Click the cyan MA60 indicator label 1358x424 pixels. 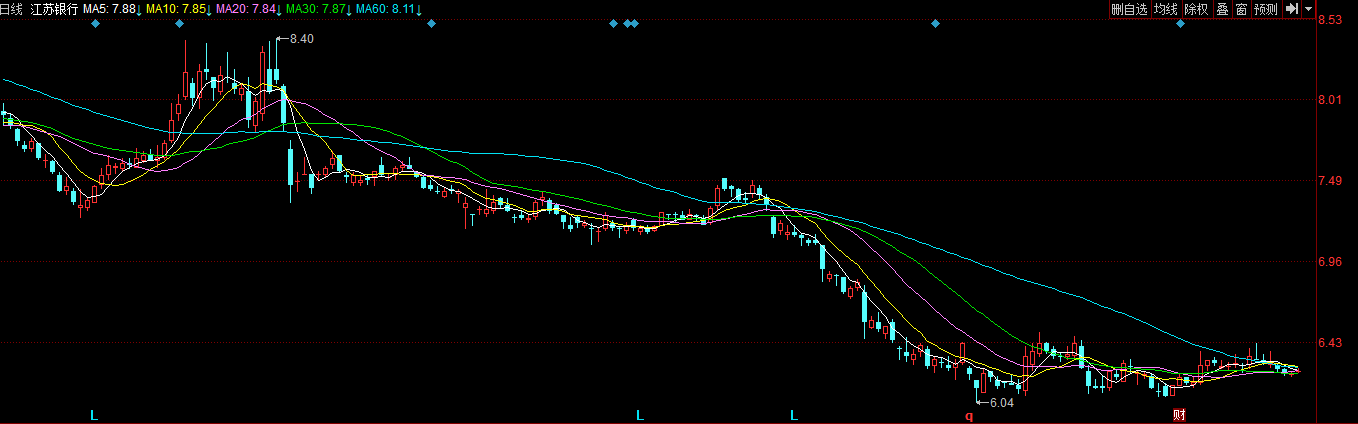[x=388, y=9]
